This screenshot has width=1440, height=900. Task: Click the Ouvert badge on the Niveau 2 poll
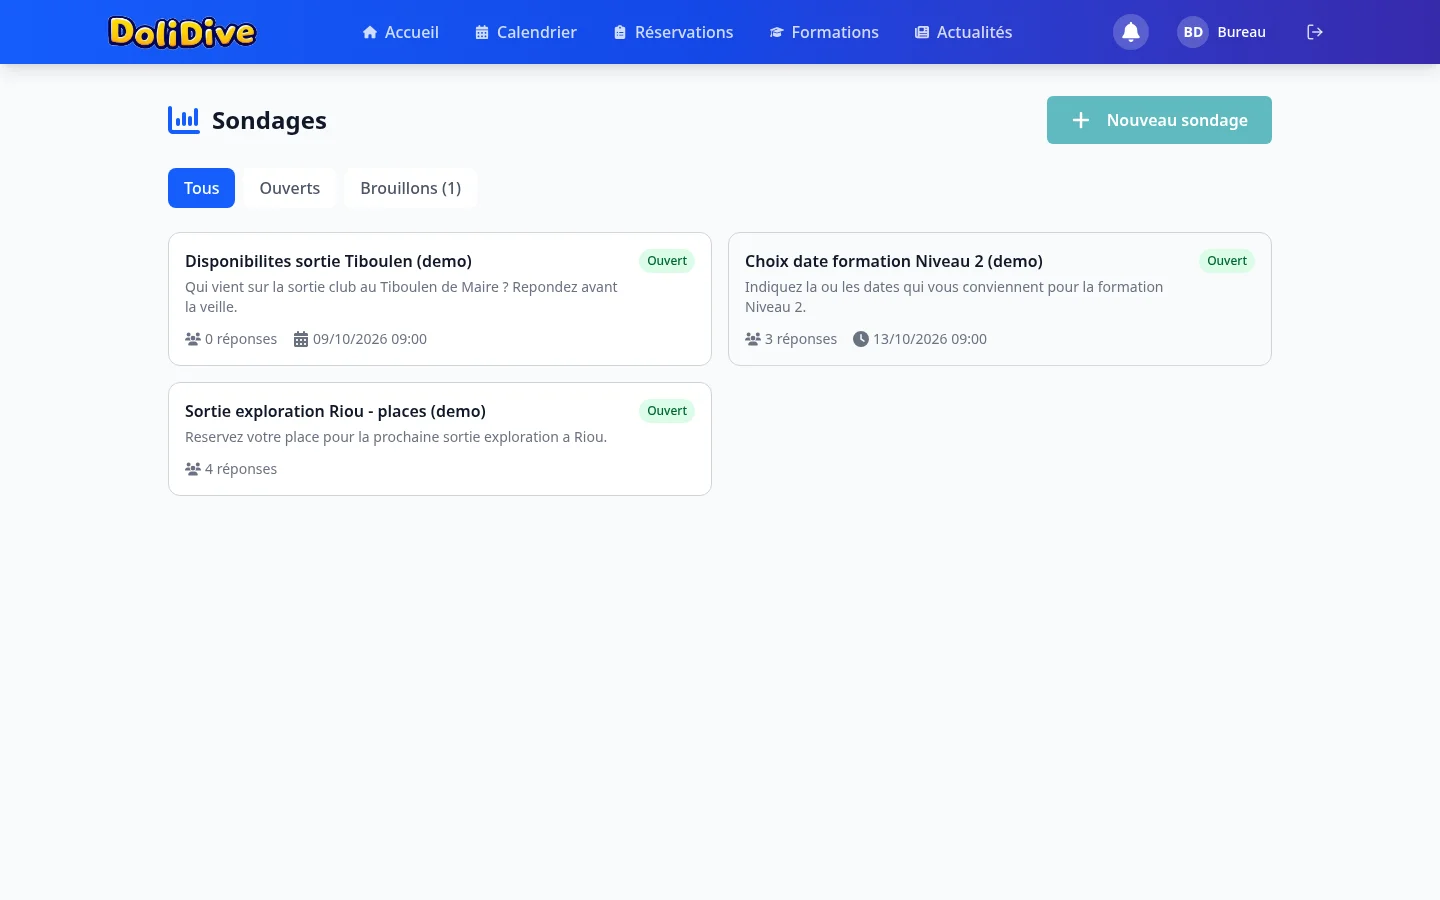pos(1227,261)
